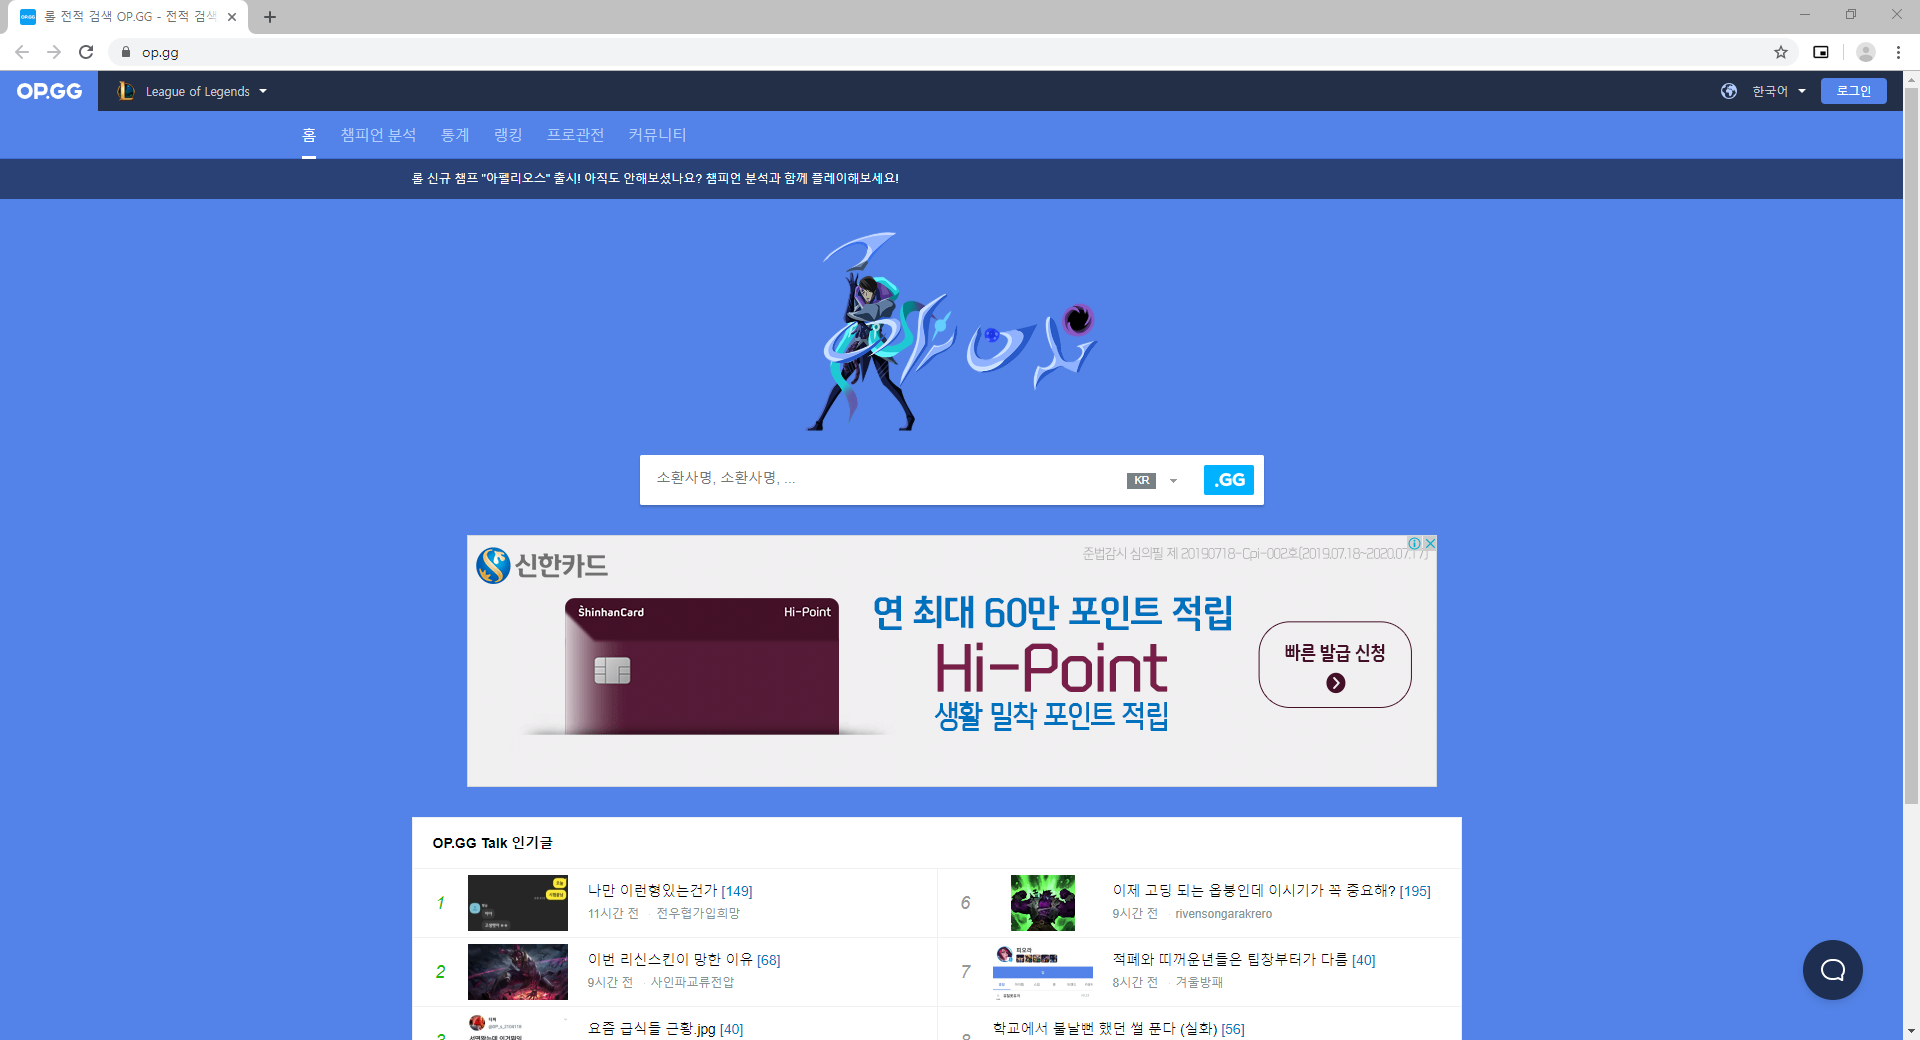
Task: Open the 랭킹 tab
Action: point(508,135)
